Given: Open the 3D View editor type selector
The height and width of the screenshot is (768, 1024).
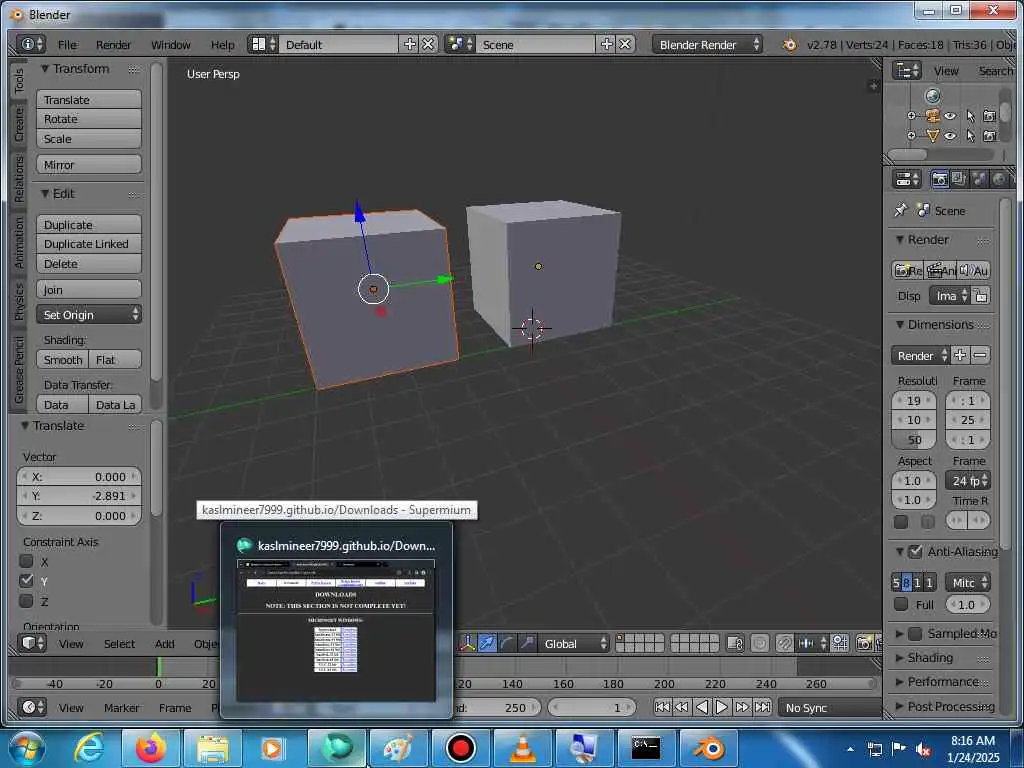Looking at the screenshot, I should [x=31, y=643].
